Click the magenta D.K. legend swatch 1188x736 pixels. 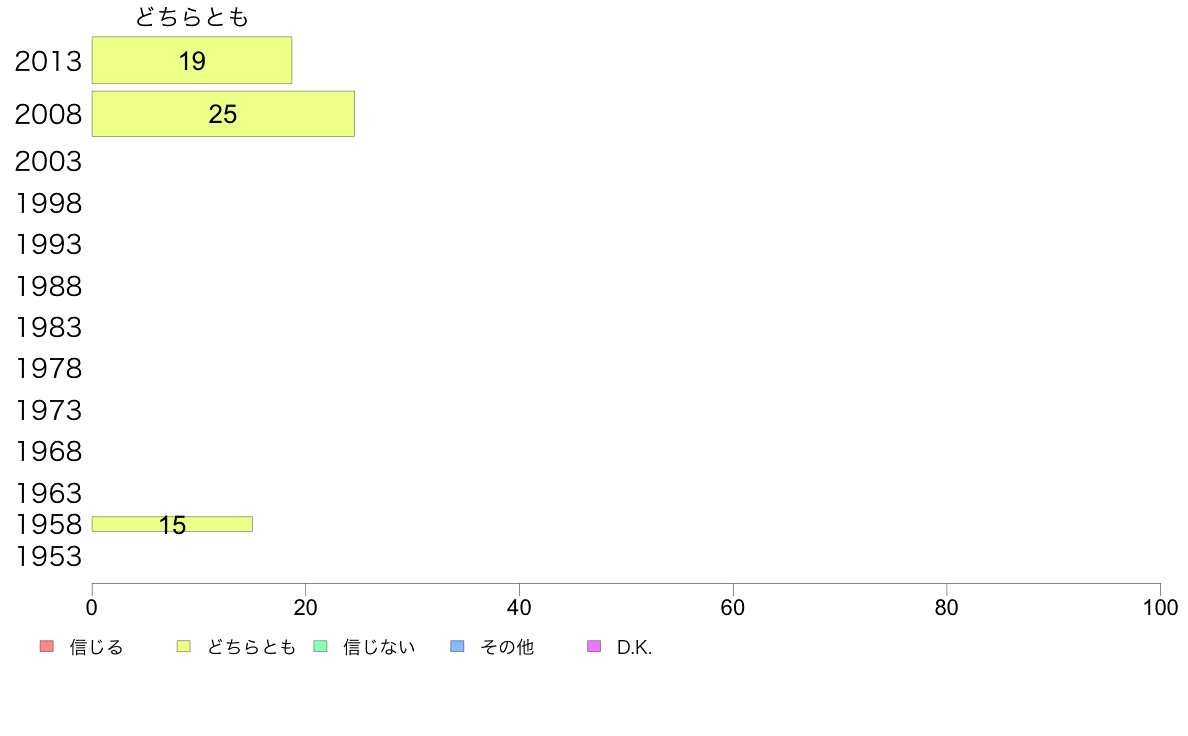tap(594, 647)
